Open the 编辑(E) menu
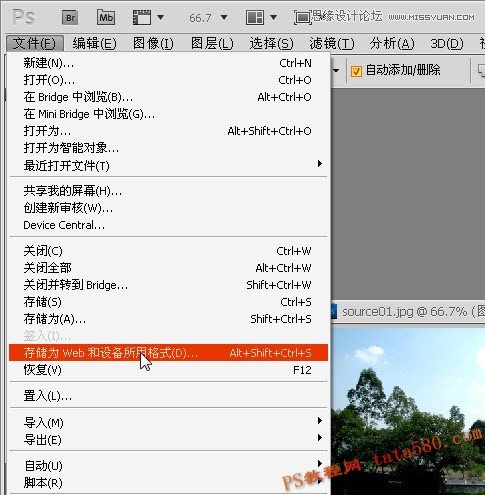 click(95, 43)
